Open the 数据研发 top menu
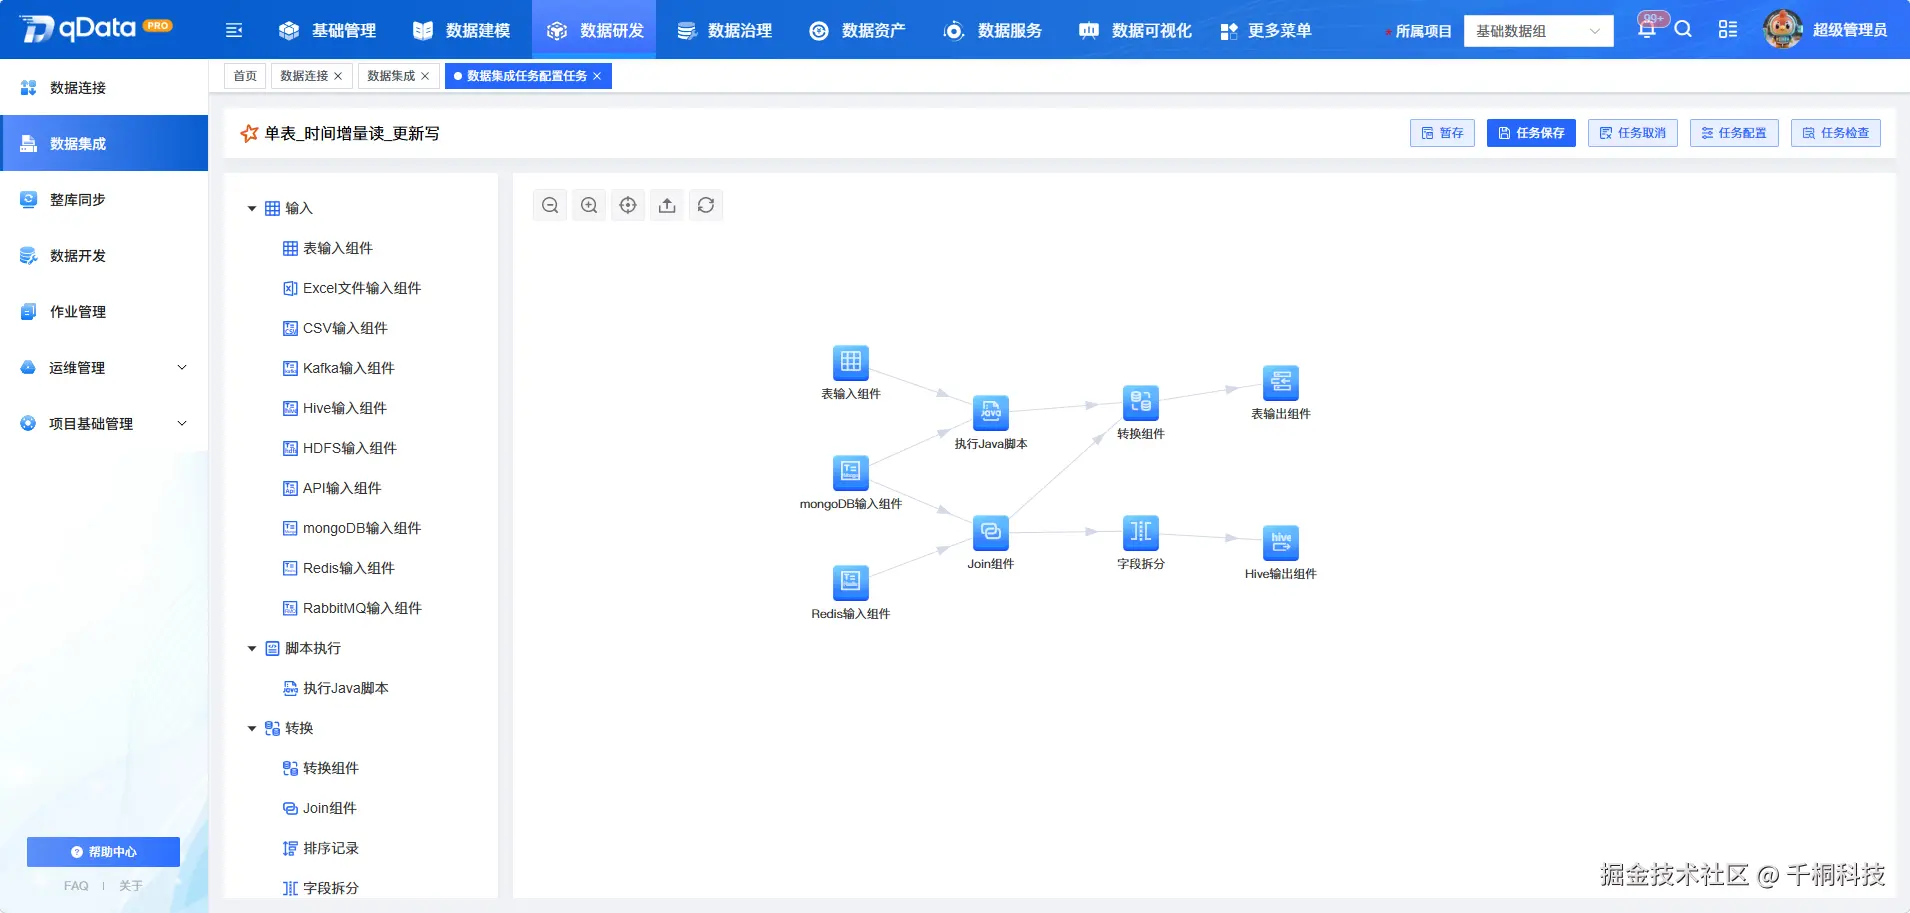The height and width of the screenshot is (913, 1910). click(595, 30)
